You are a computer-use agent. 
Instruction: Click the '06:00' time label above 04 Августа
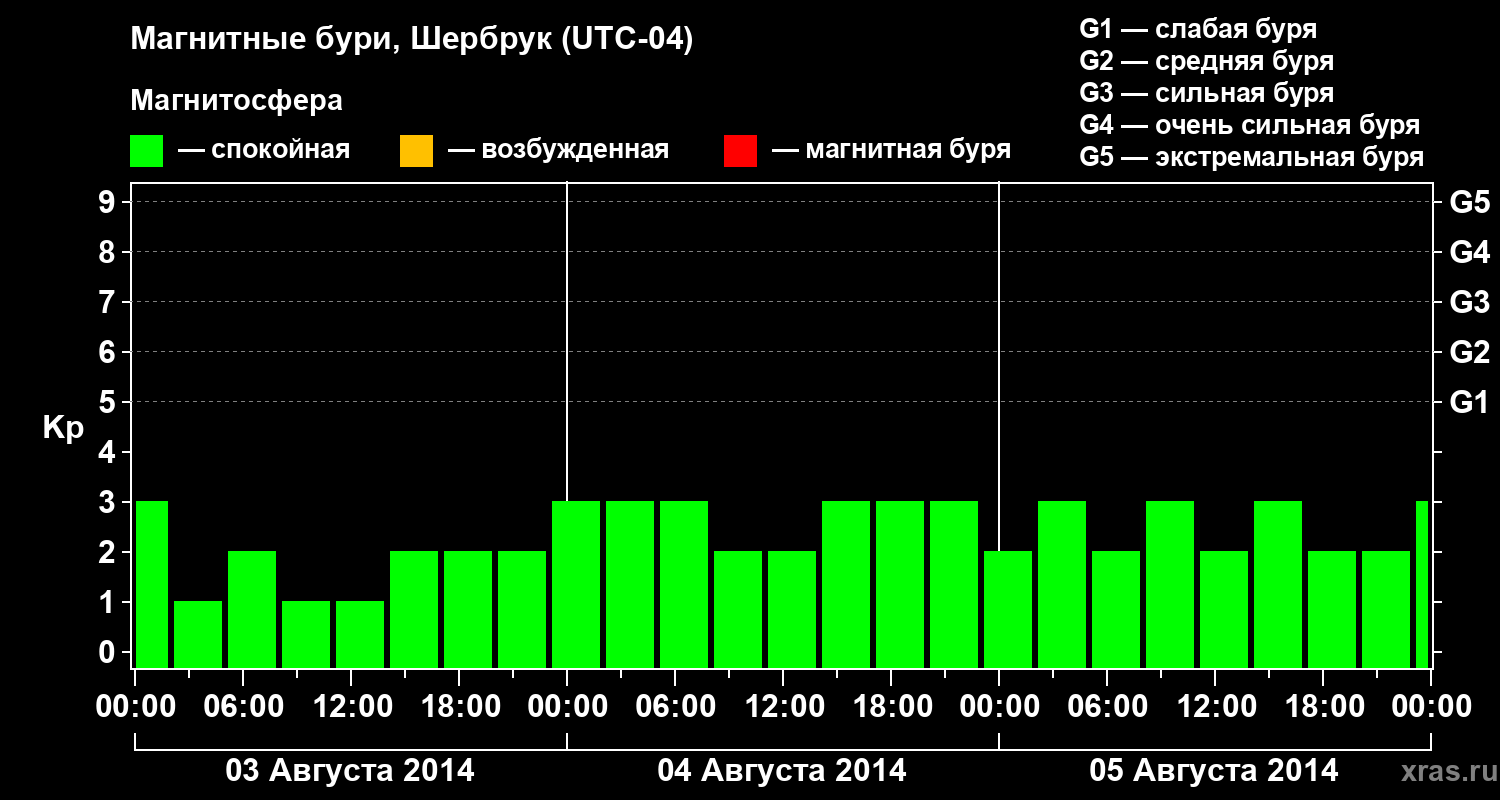coord(676,706)
